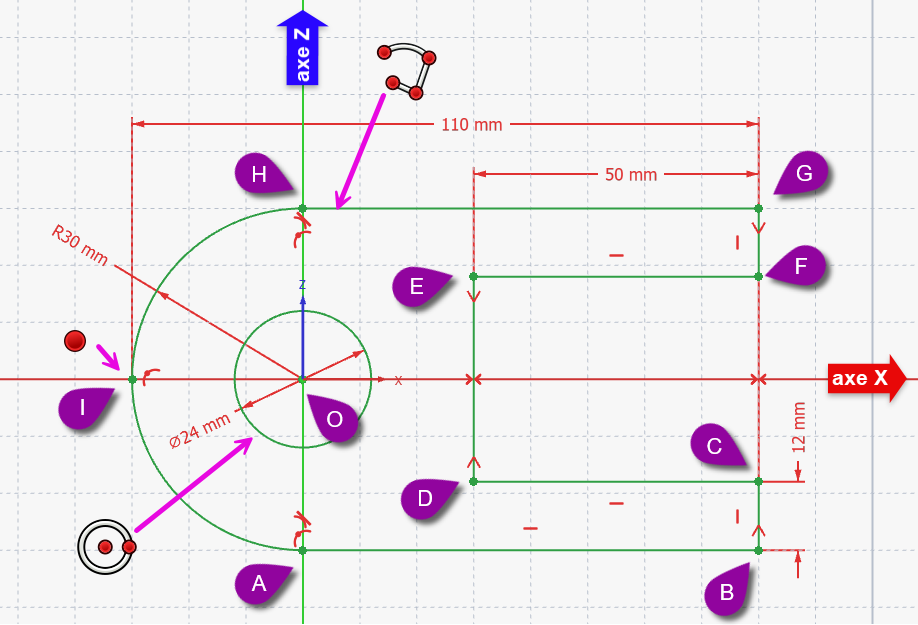
Task: Click the purple marker labeled O
Action: (x=335, y=420)
